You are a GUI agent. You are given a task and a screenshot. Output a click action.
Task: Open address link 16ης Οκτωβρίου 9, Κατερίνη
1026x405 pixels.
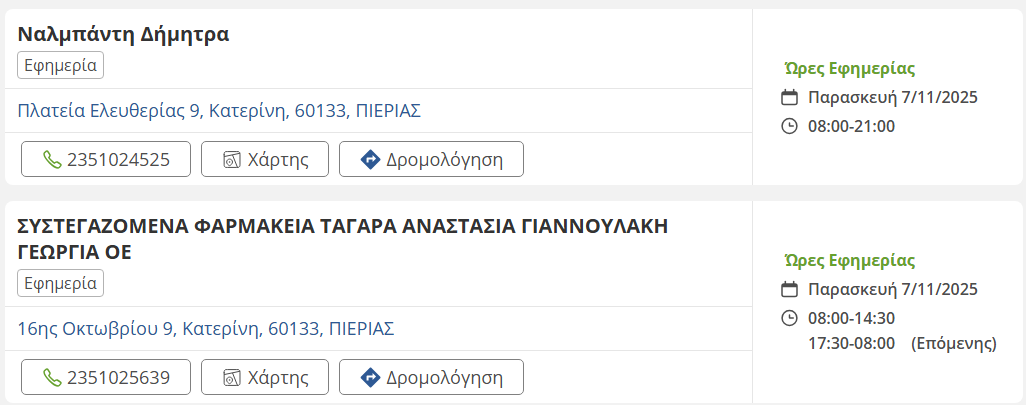206,328
